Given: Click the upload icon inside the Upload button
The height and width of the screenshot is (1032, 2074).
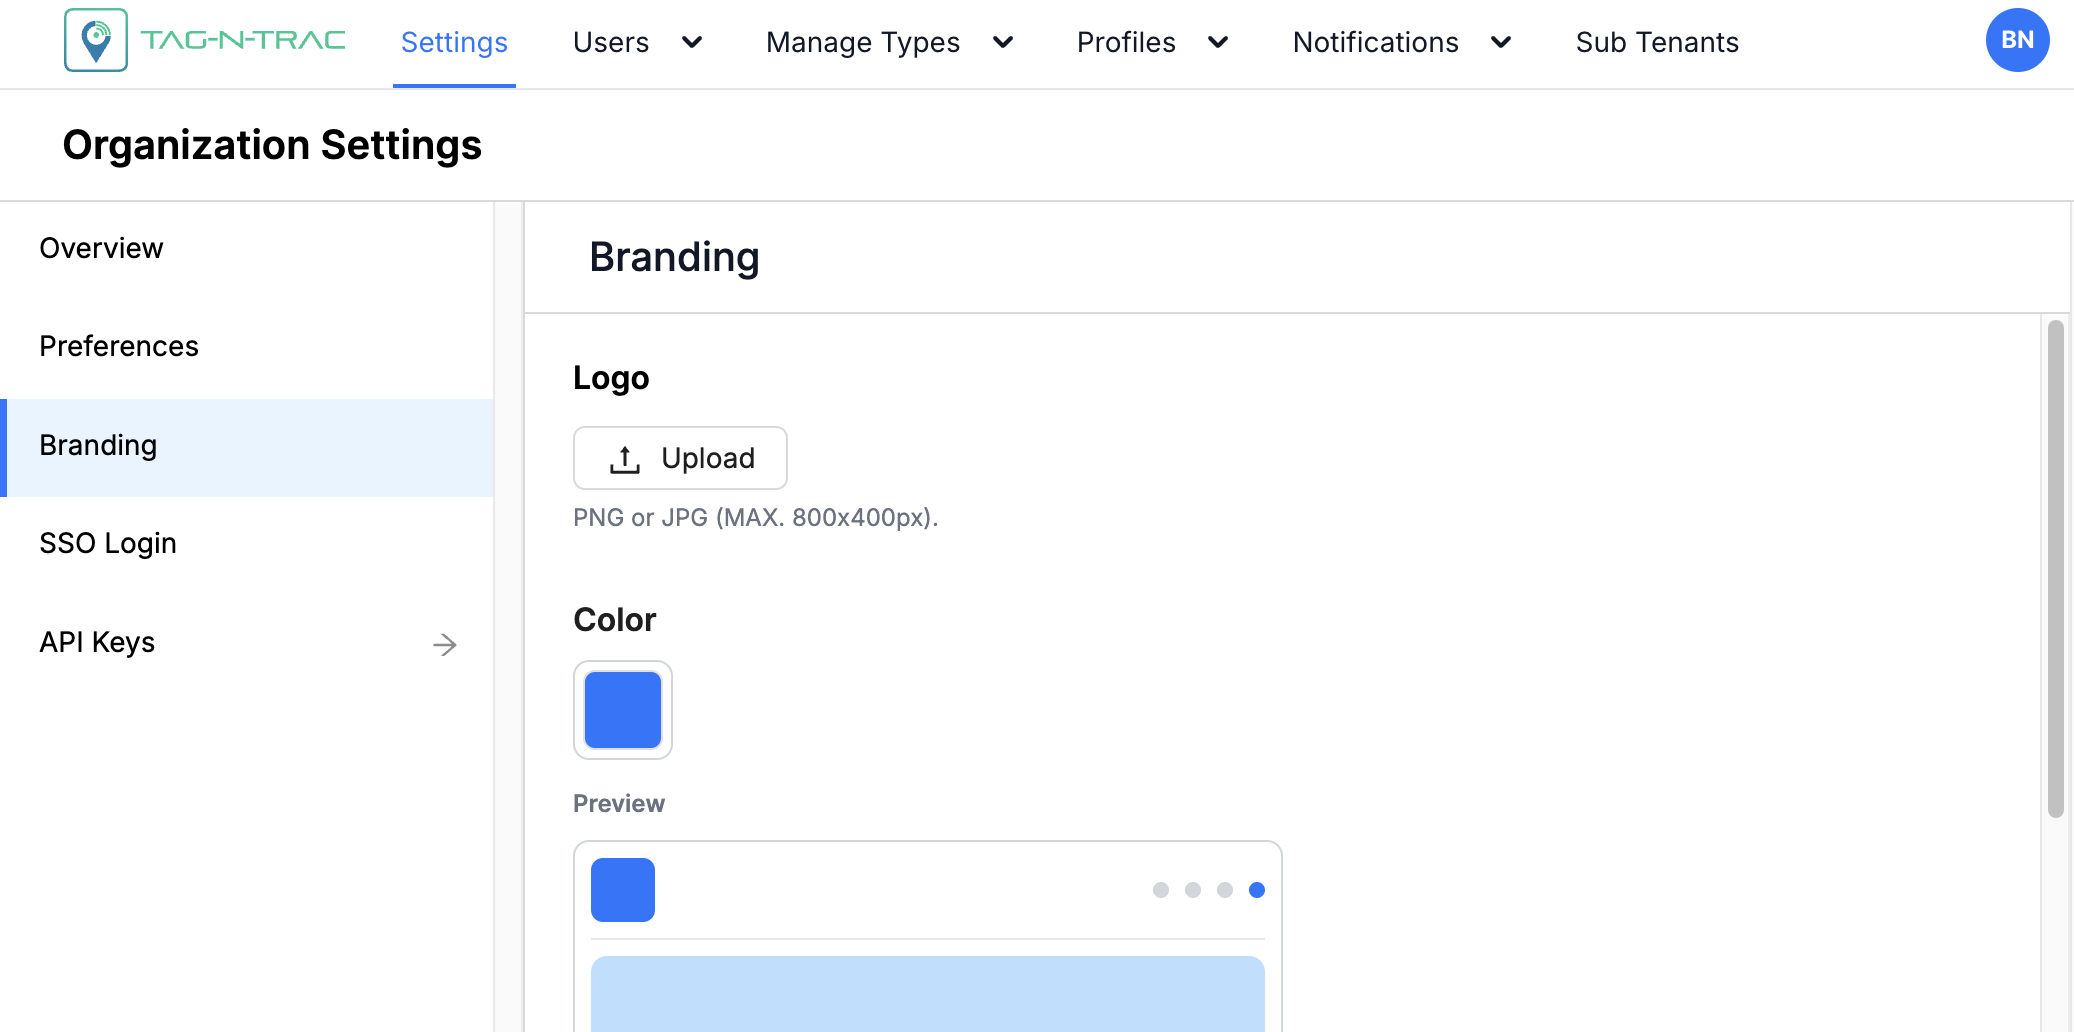Looking at the screenshot, I should (623, 458).
